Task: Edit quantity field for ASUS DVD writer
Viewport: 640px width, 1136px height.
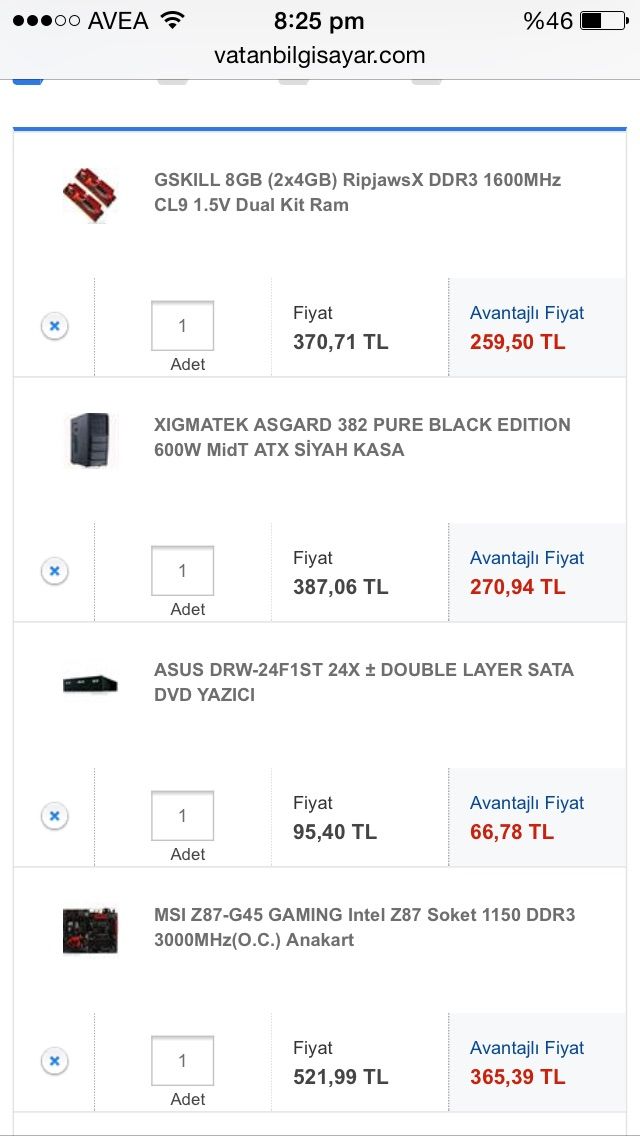Action: 182,816
